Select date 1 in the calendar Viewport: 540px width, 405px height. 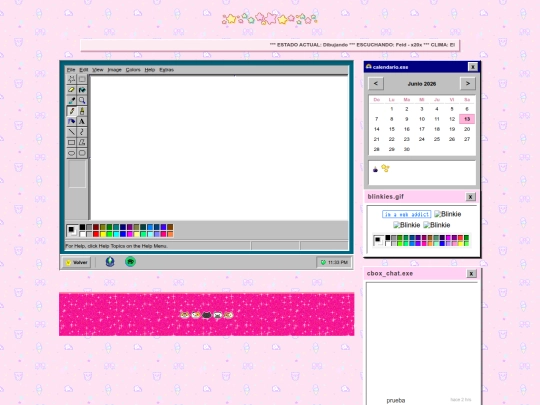pos(392,109)
